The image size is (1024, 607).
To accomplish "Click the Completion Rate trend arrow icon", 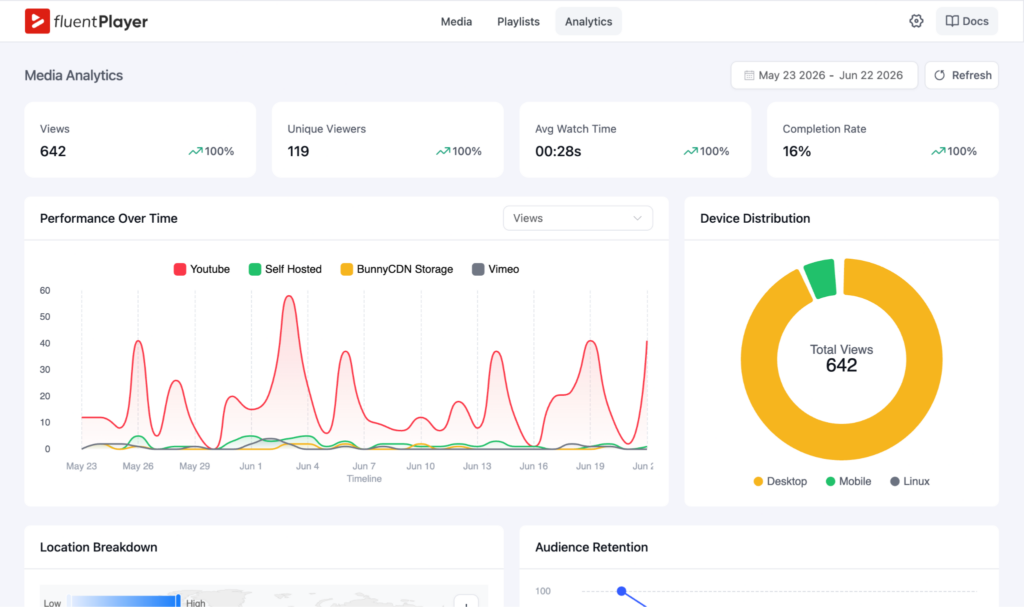I will (938, 151).
